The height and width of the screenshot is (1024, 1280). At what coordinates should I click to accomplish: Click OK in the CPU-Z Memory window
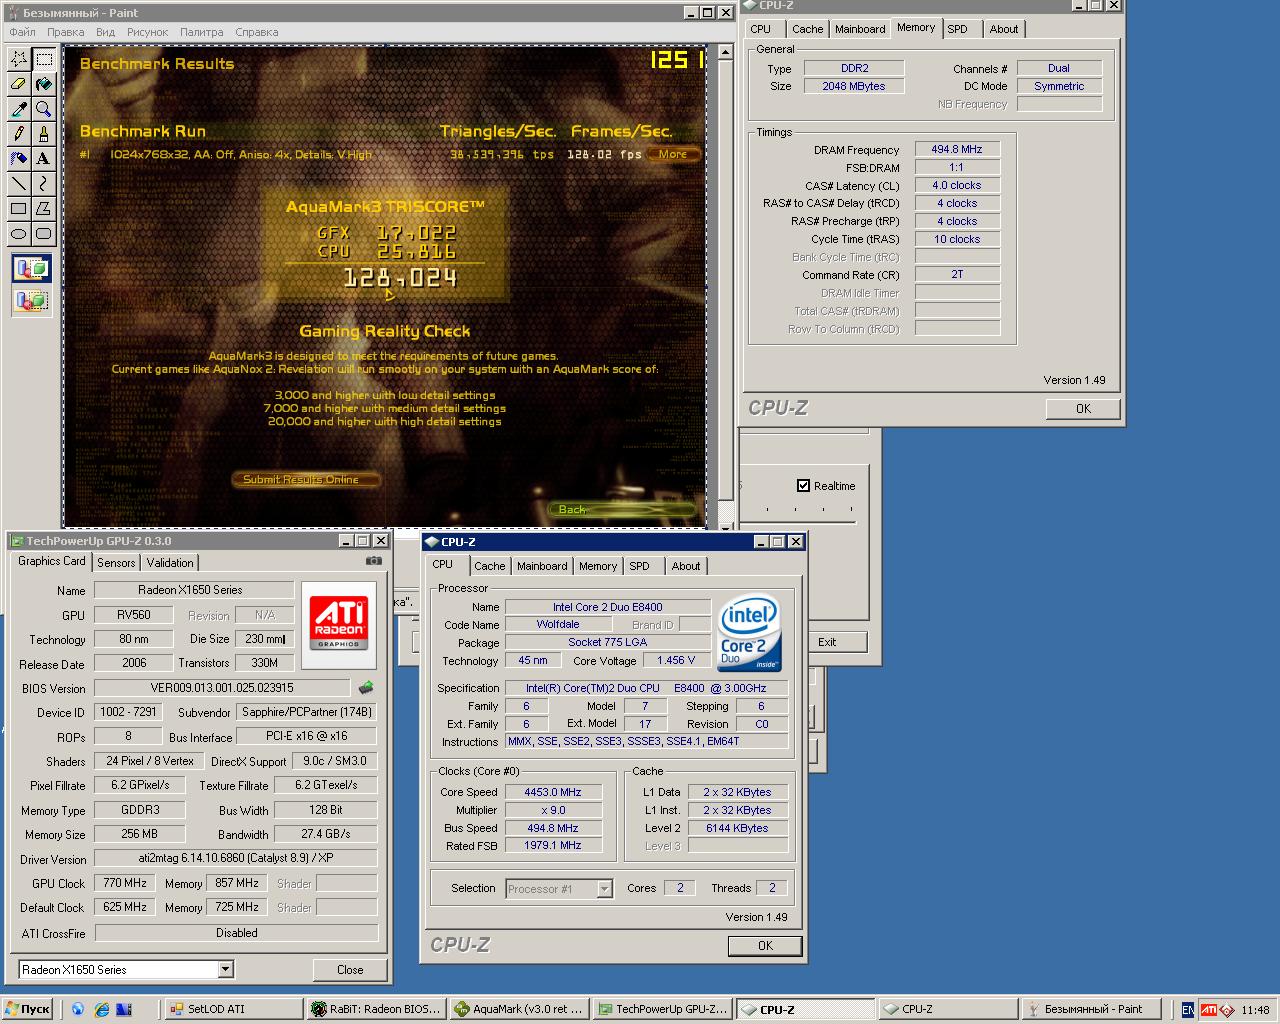click(x=1083, y=409)
